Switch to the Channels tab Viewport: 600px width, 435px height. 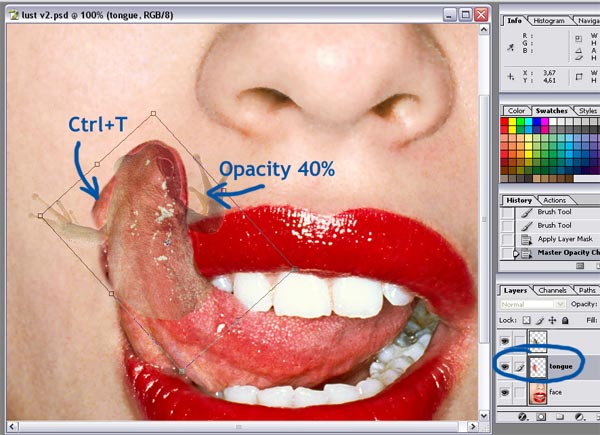pos(552,290)
